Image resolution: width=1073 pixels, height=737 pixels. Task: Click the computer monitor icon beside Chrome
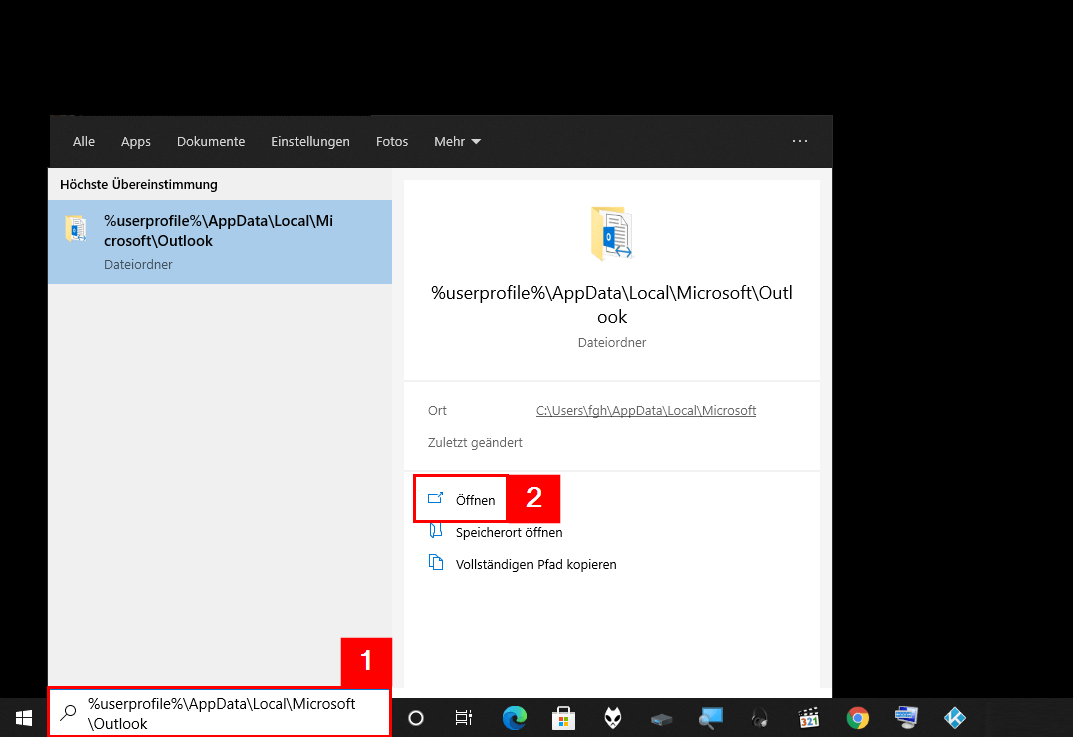click(906, 718)
